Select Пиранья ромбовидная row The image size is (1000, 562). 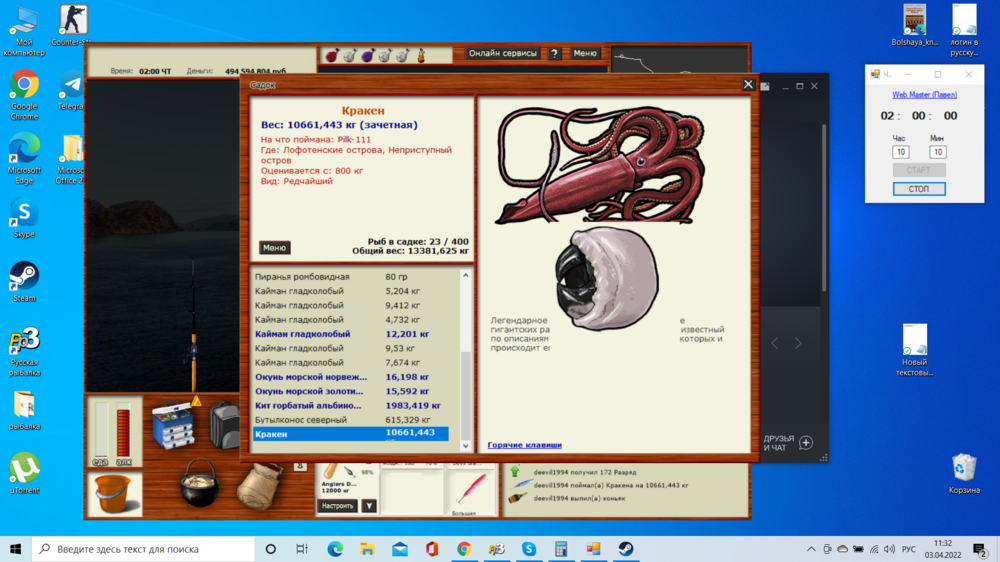click(x=351, y=277)
